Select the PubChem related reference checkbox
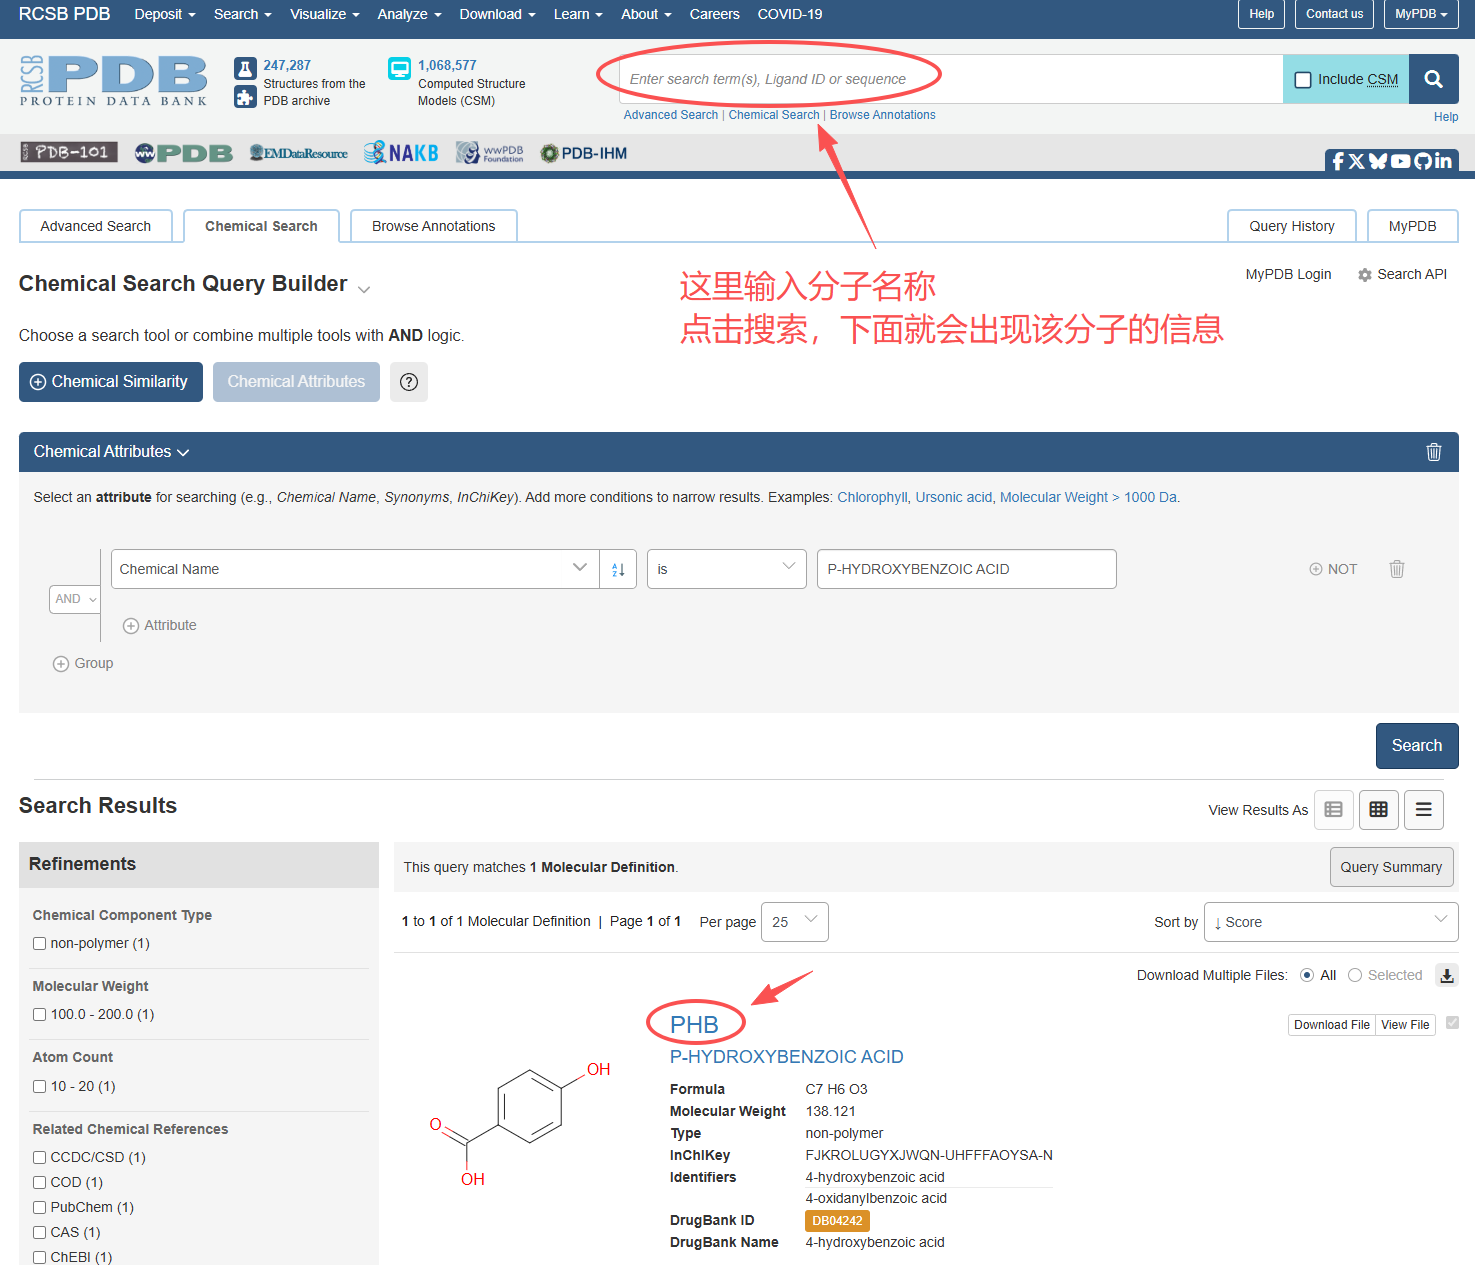 tap(40, 1207)
